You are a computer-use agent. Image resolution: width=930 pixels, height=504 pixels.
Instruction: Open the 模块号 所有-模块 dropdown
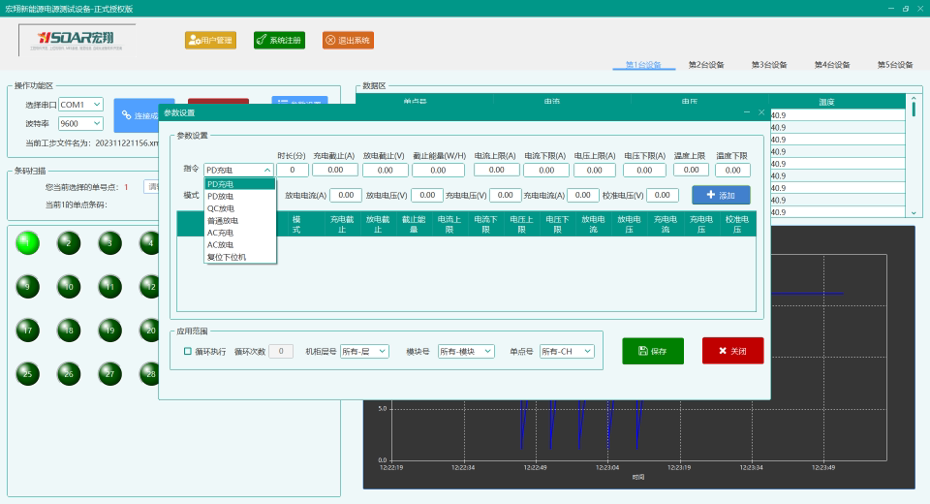pyautogui.click(x=466, y=352)
